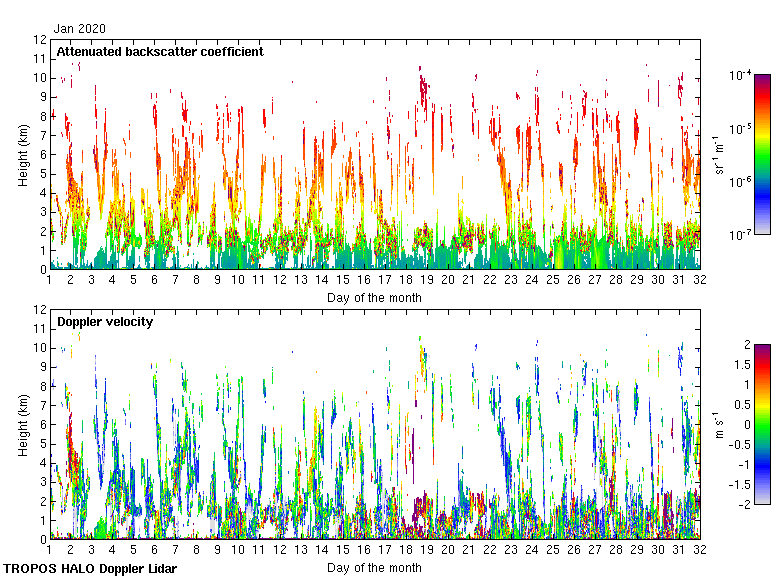Click the 10^-4 label on backscatter color bar
Screen dimensions: 780x580
pos(741,76)
